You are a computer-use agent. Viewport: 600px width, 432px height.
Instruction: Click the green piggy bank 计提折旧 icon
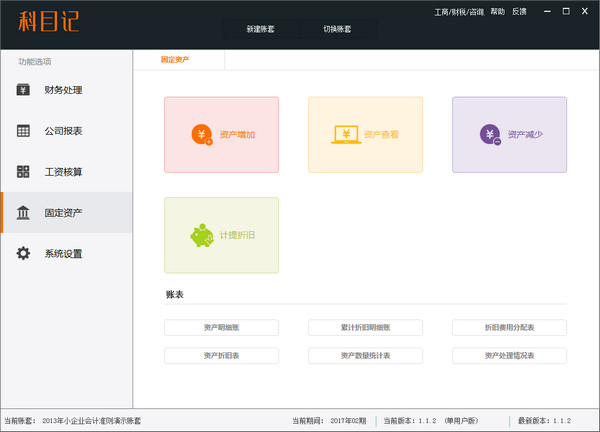pos(201,236)
